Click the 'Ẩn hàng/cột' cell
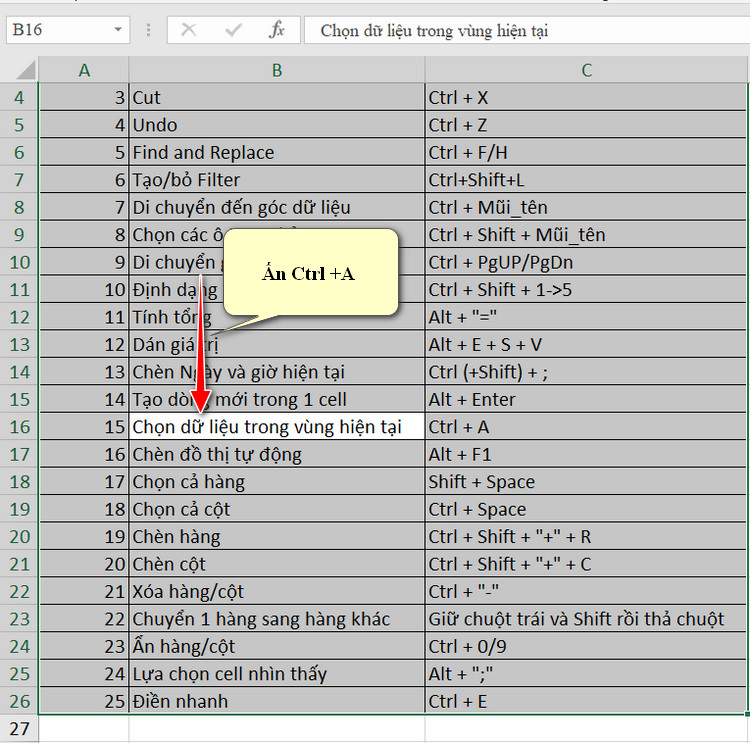This screenshot has width=750, height=743. [x=276, y=646]
